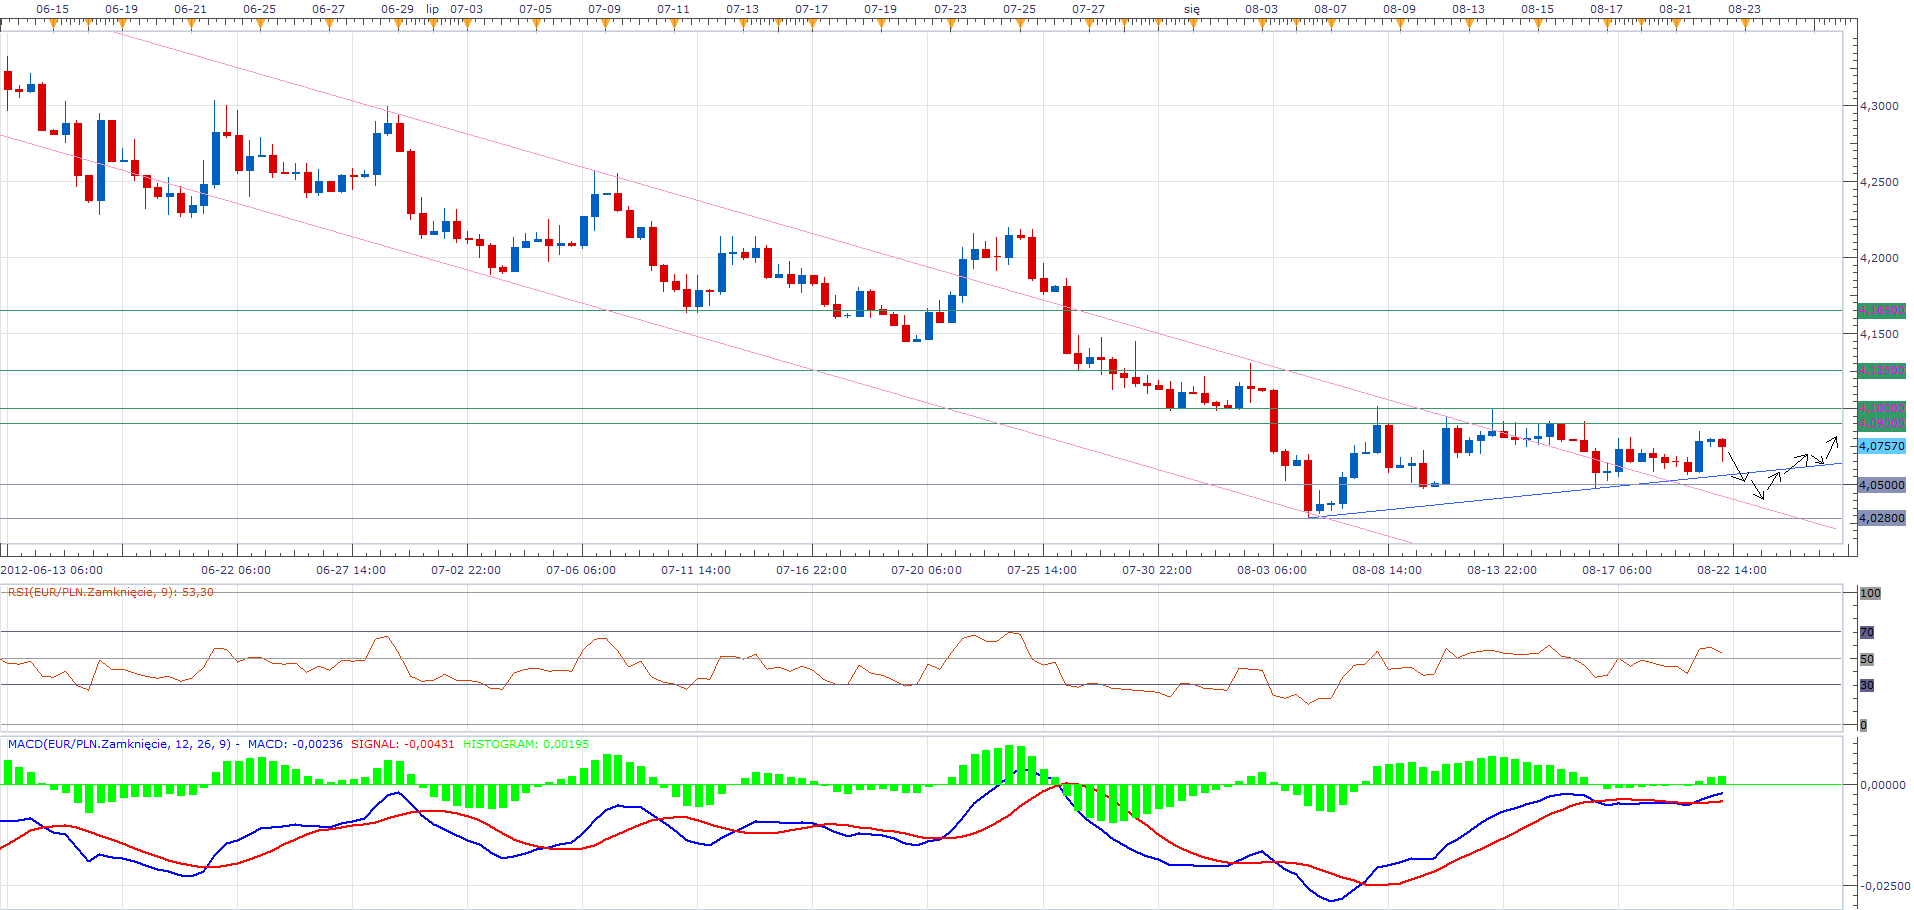The width and height of the screenshot is (1914, 910).
Task: Click the orange marker under date 08-09
Action: (1400, 23)
